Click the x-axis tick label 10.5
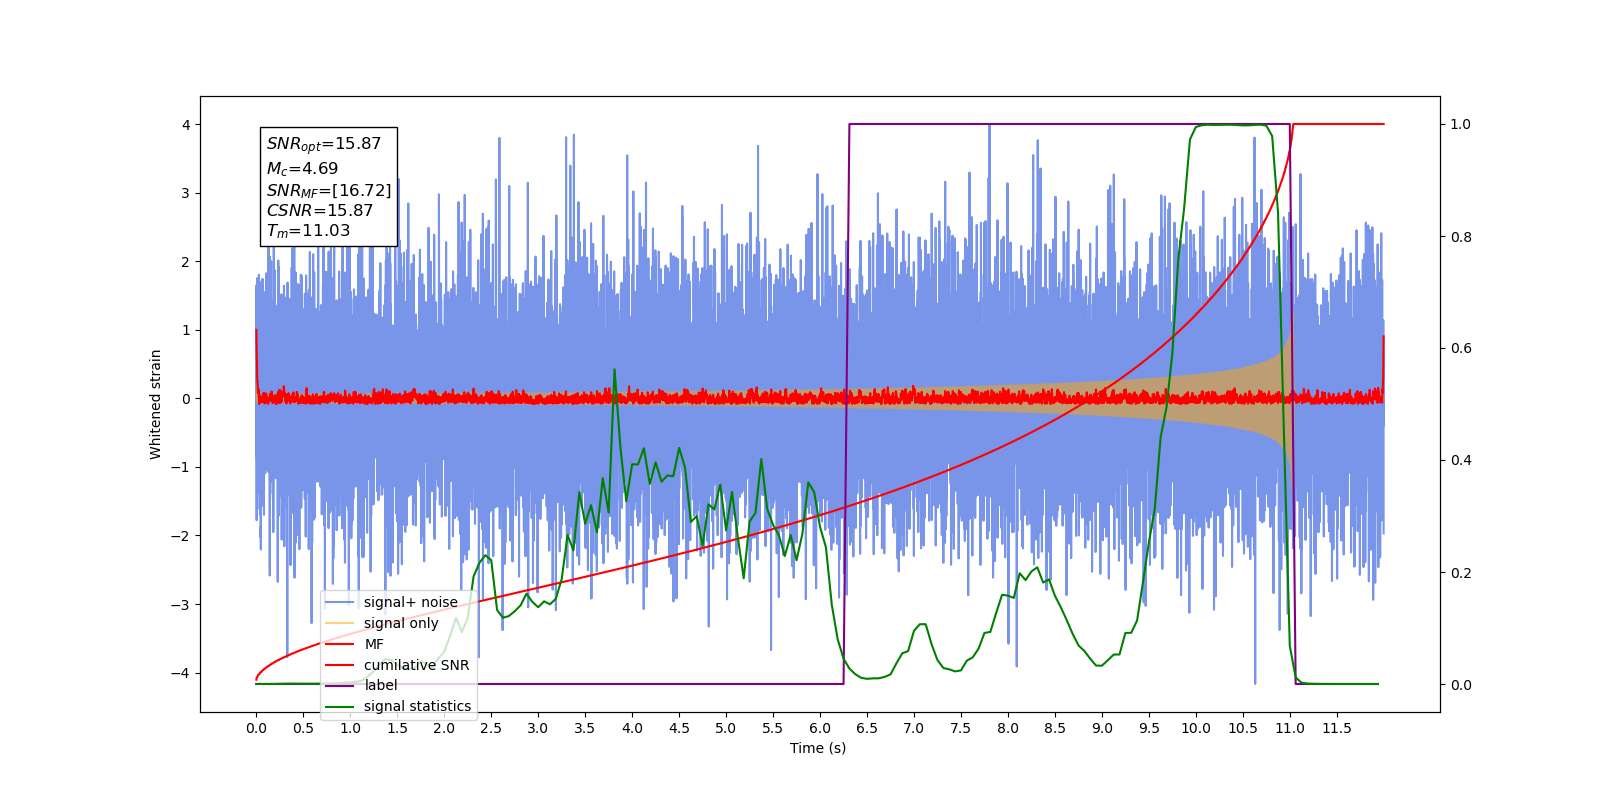 [1243, 728]
